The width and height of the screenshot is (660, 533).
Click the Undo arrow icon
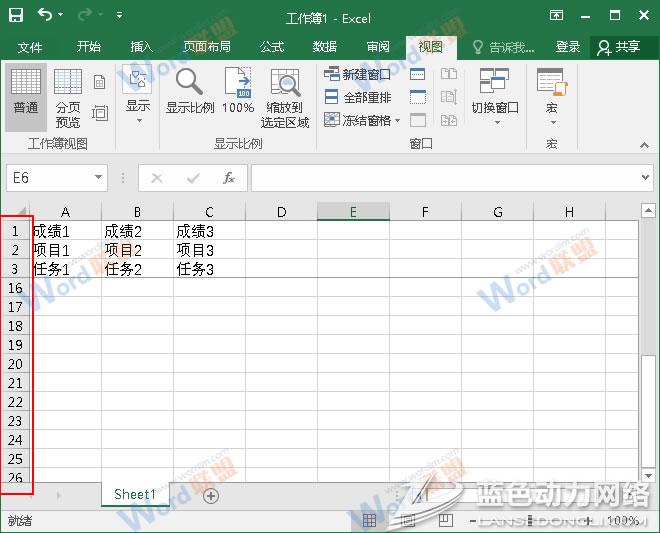coord(45,16)
